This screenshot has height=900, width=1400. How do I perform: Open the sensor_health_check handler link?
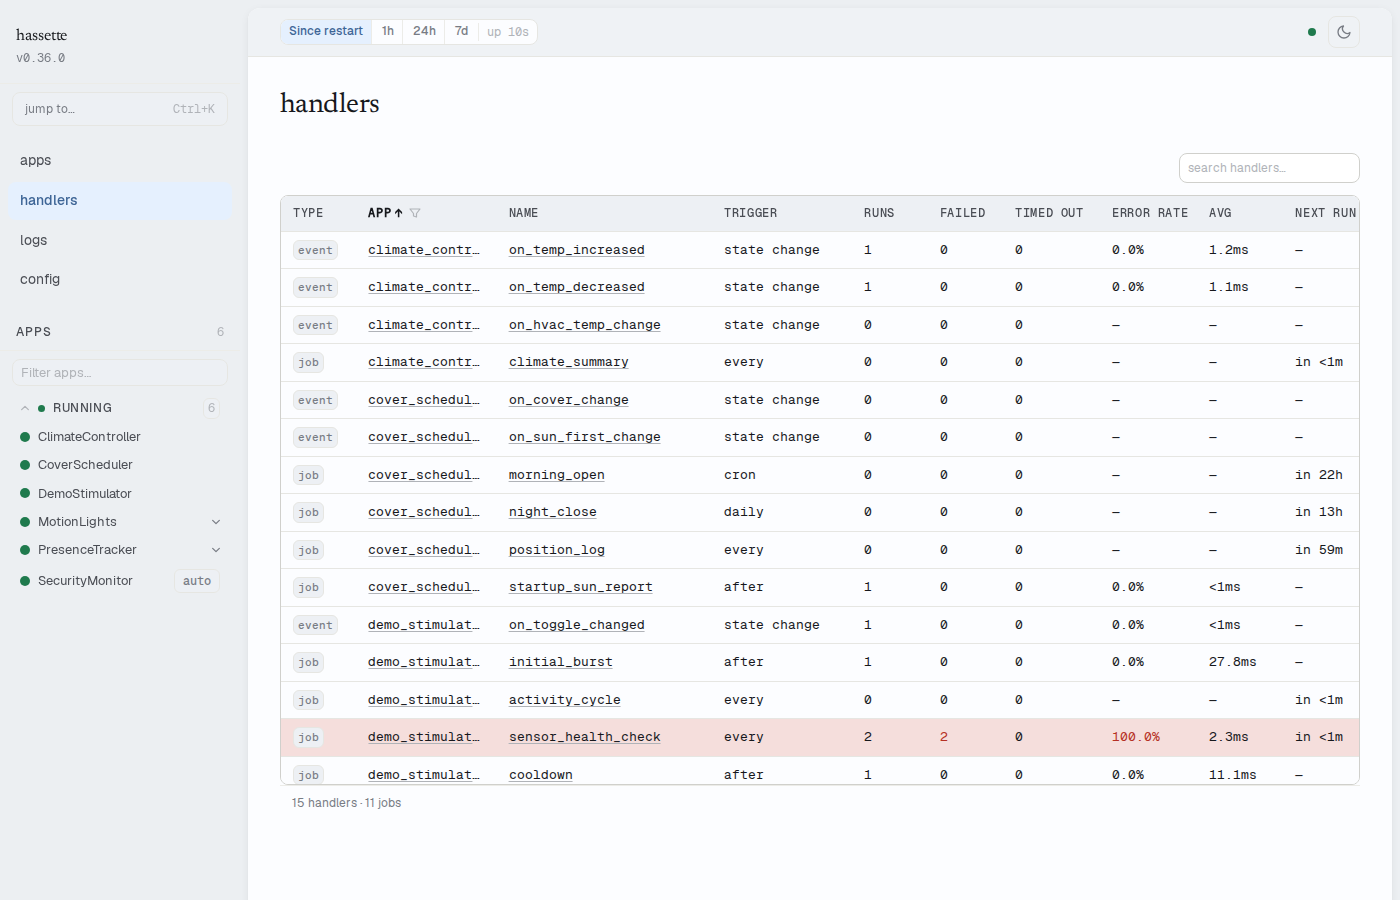(584, 738)
